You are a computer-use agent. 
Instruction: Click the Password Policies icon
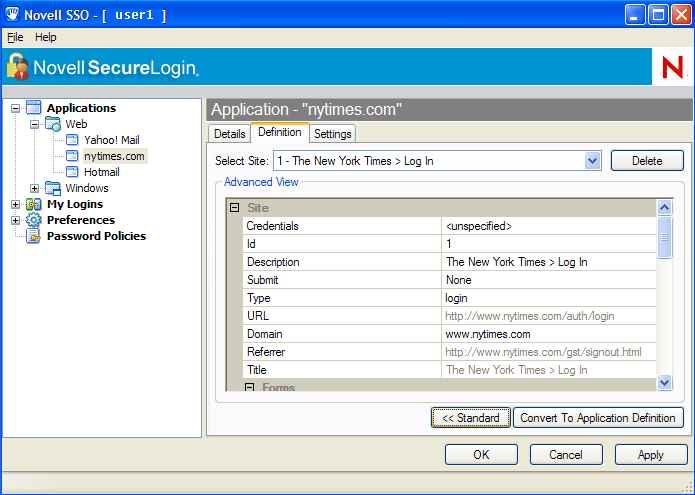click(34, 236)
